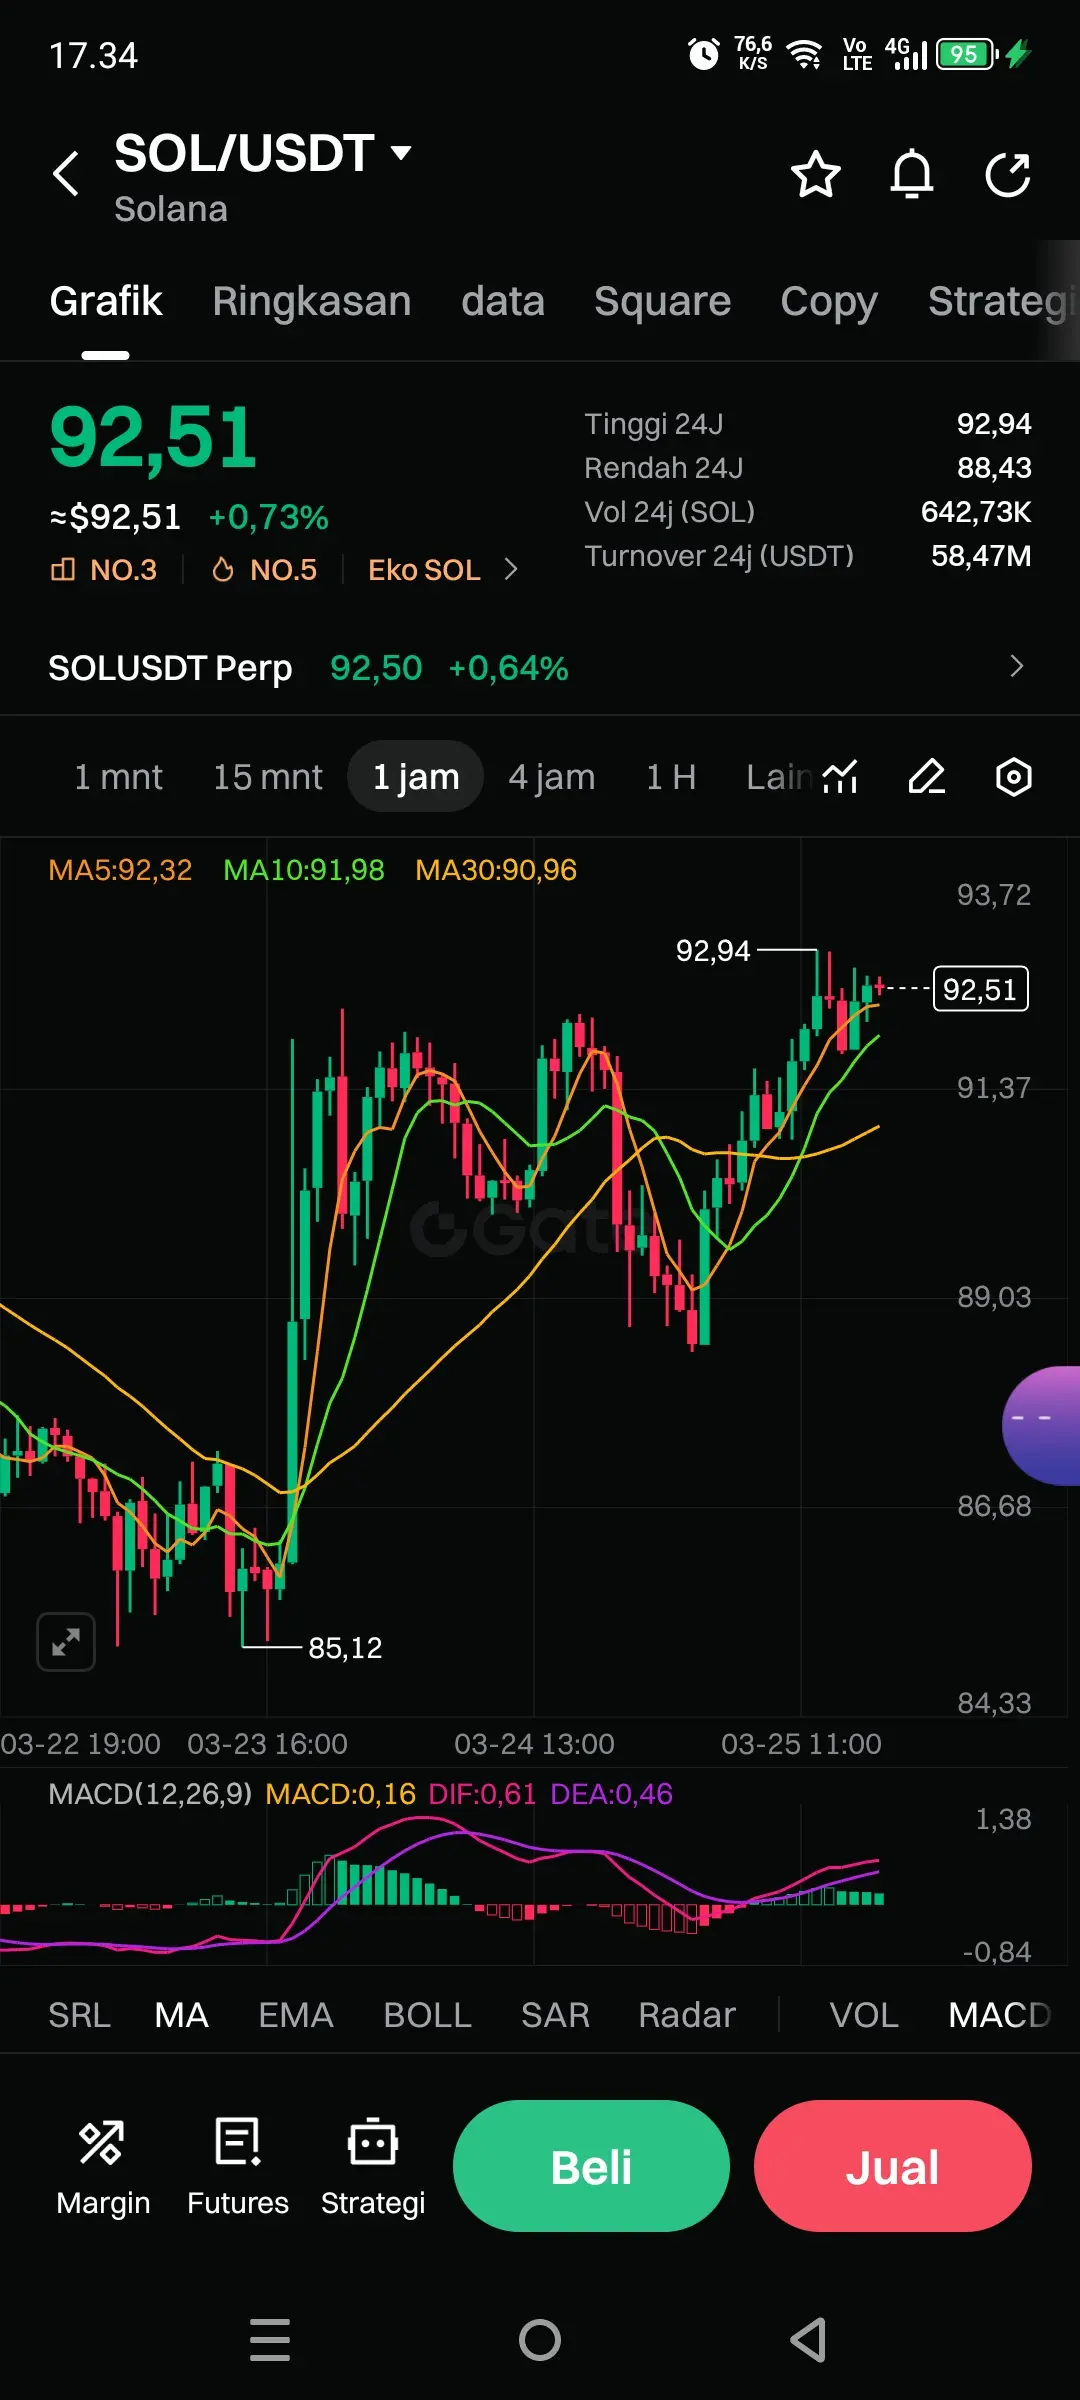This screenshot has height=2400, width=1080.
Task: Enable the BOLL indicator
Action: click(x=427, y=2015)
